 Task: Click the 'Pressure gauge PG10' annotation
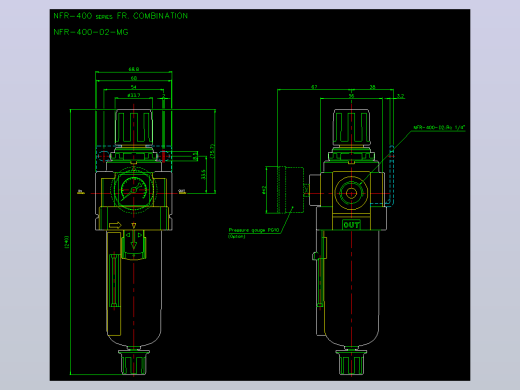pos(254,230)
